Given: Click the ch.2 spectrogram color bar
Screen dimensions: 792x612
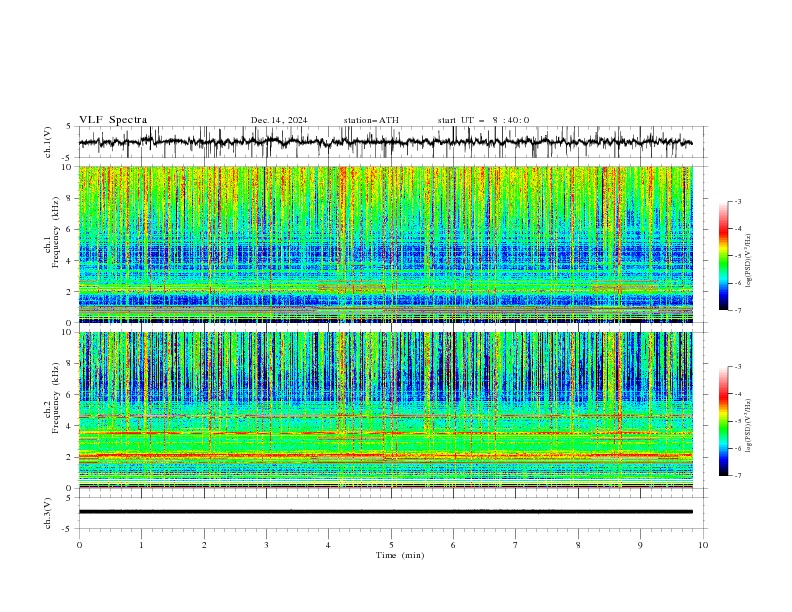Looking at the screenshot, I should tap(723, 421).
